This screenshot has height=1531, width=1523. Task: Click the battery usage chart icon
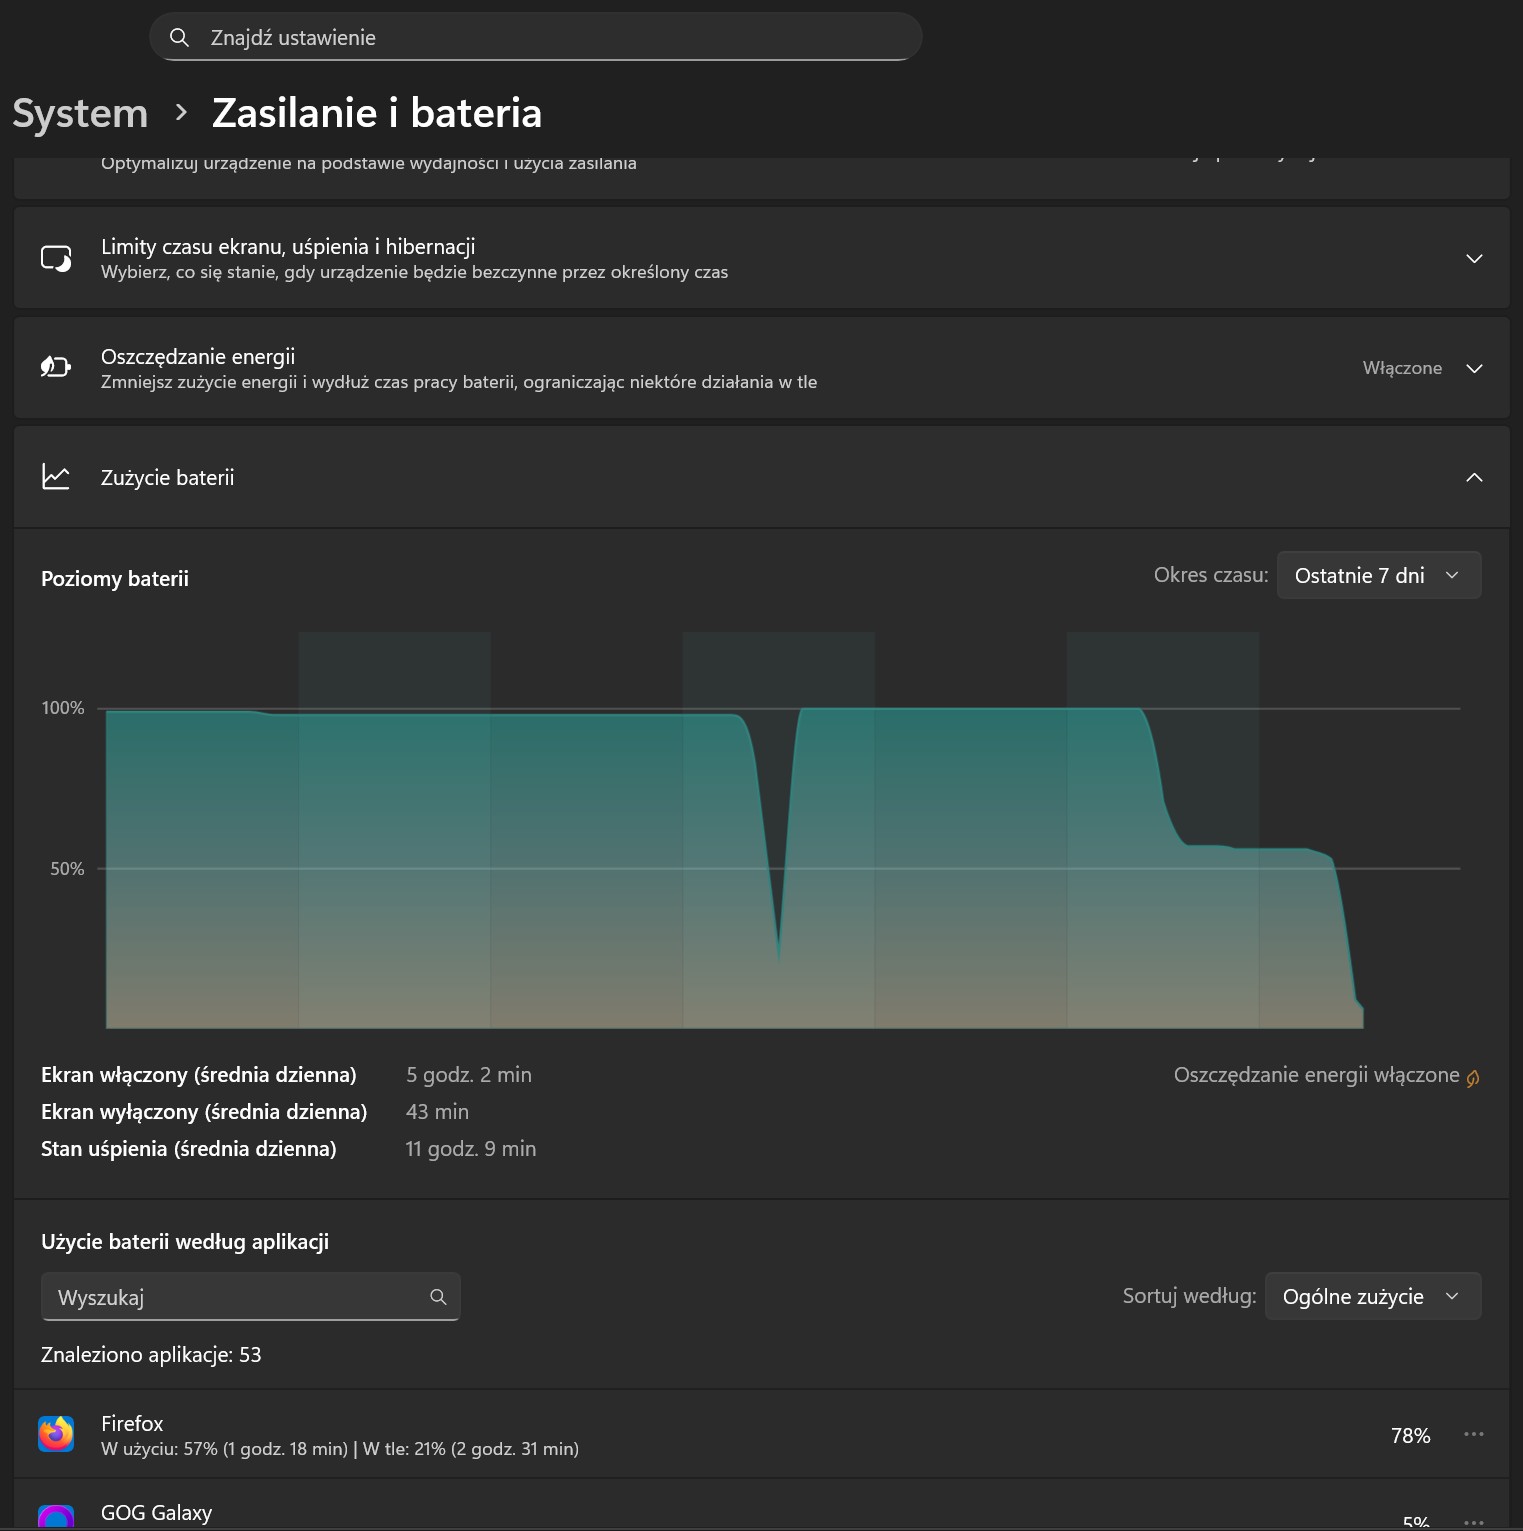coord(56,477)
